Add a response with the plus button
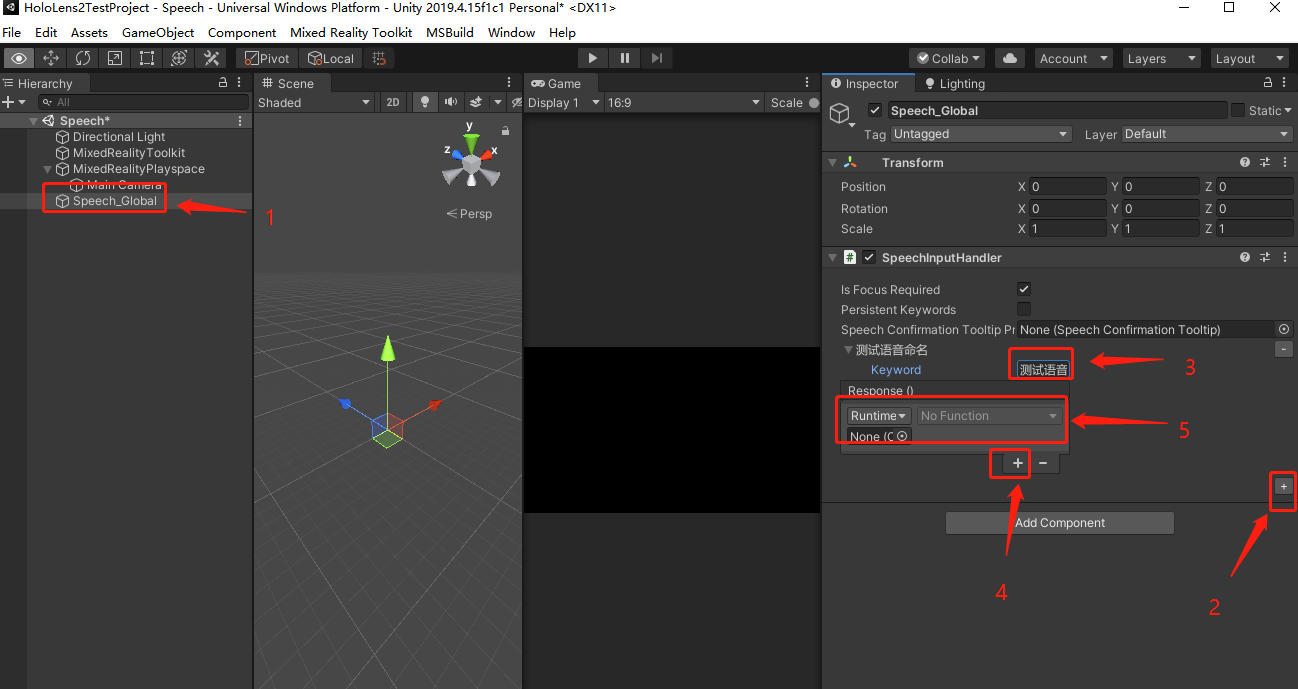The height and width of the screenshot is (689, 1298). pos(1017,463)
